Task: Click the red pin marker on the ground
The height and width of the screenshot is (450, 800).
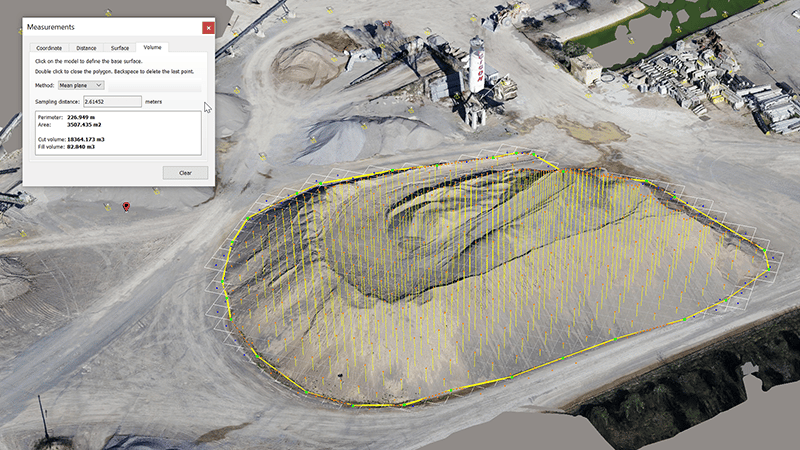Action: click(125, 206)
